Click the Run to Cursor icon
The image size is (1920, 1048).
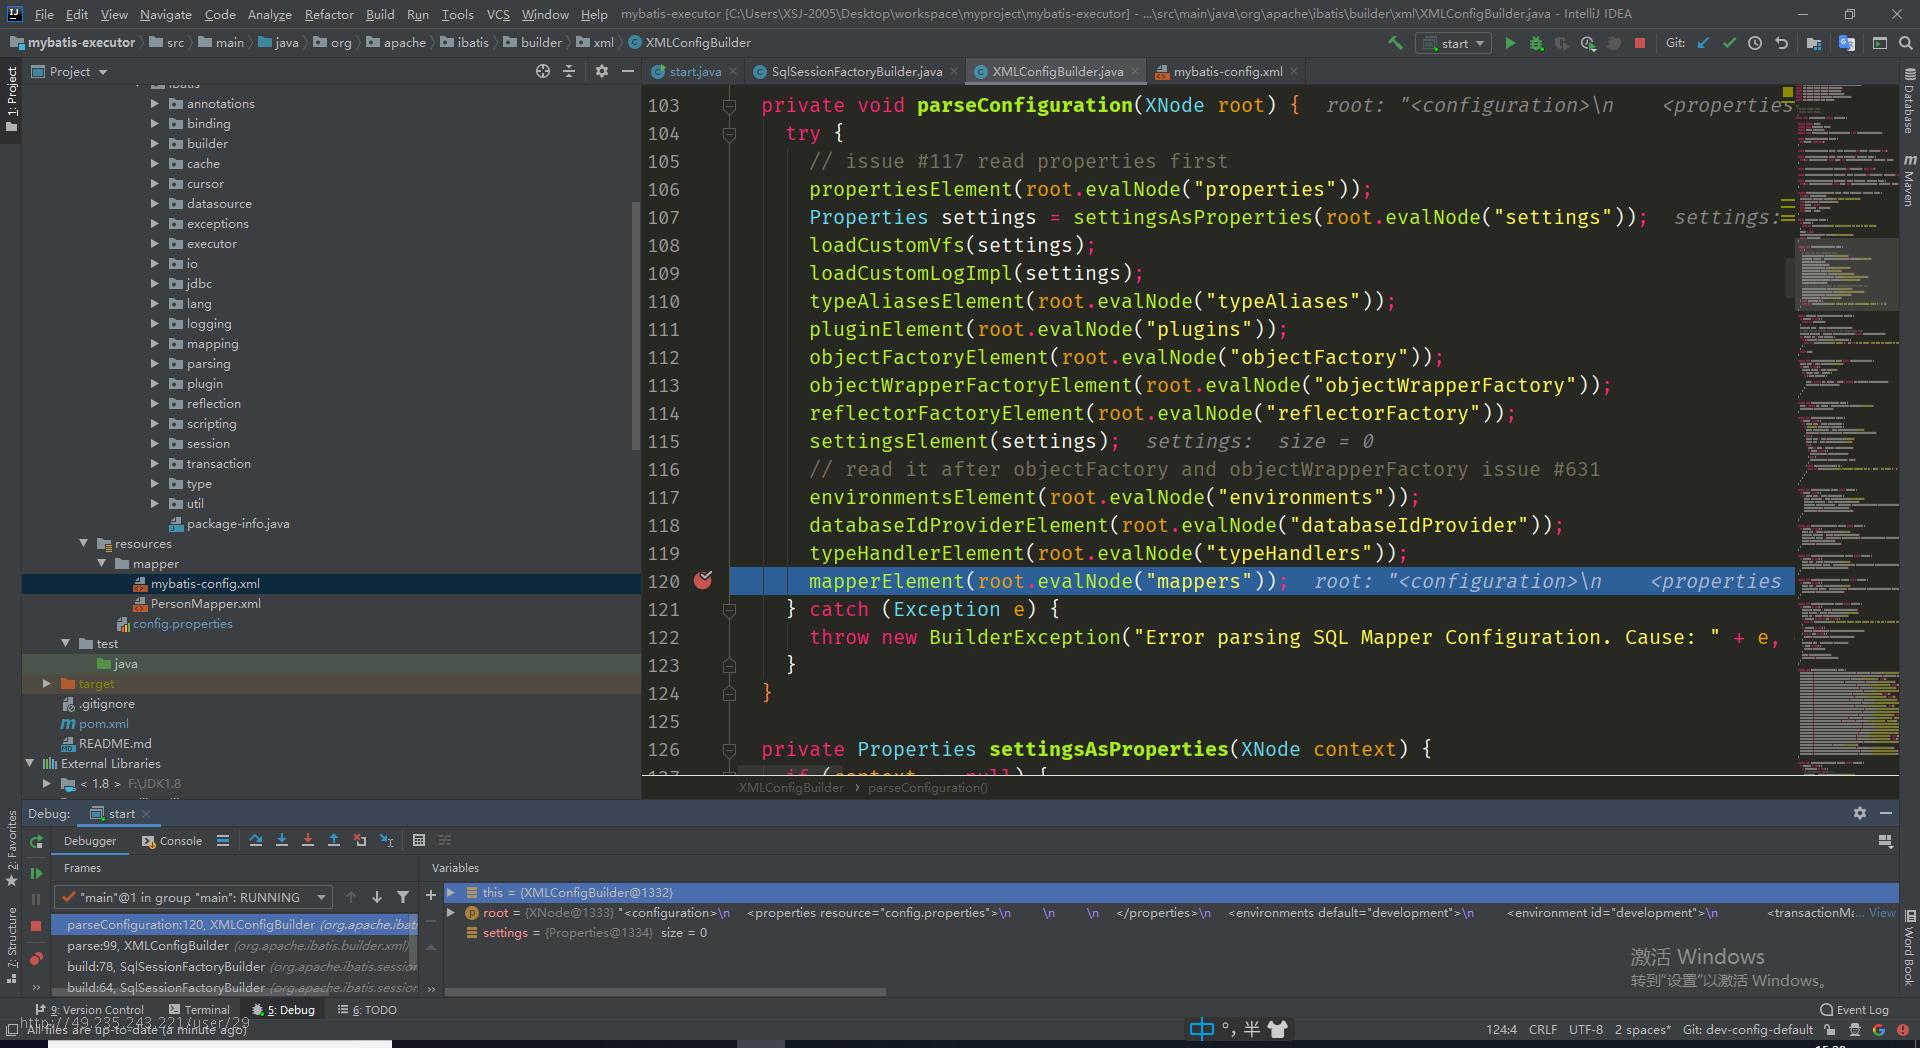point(387,841)
